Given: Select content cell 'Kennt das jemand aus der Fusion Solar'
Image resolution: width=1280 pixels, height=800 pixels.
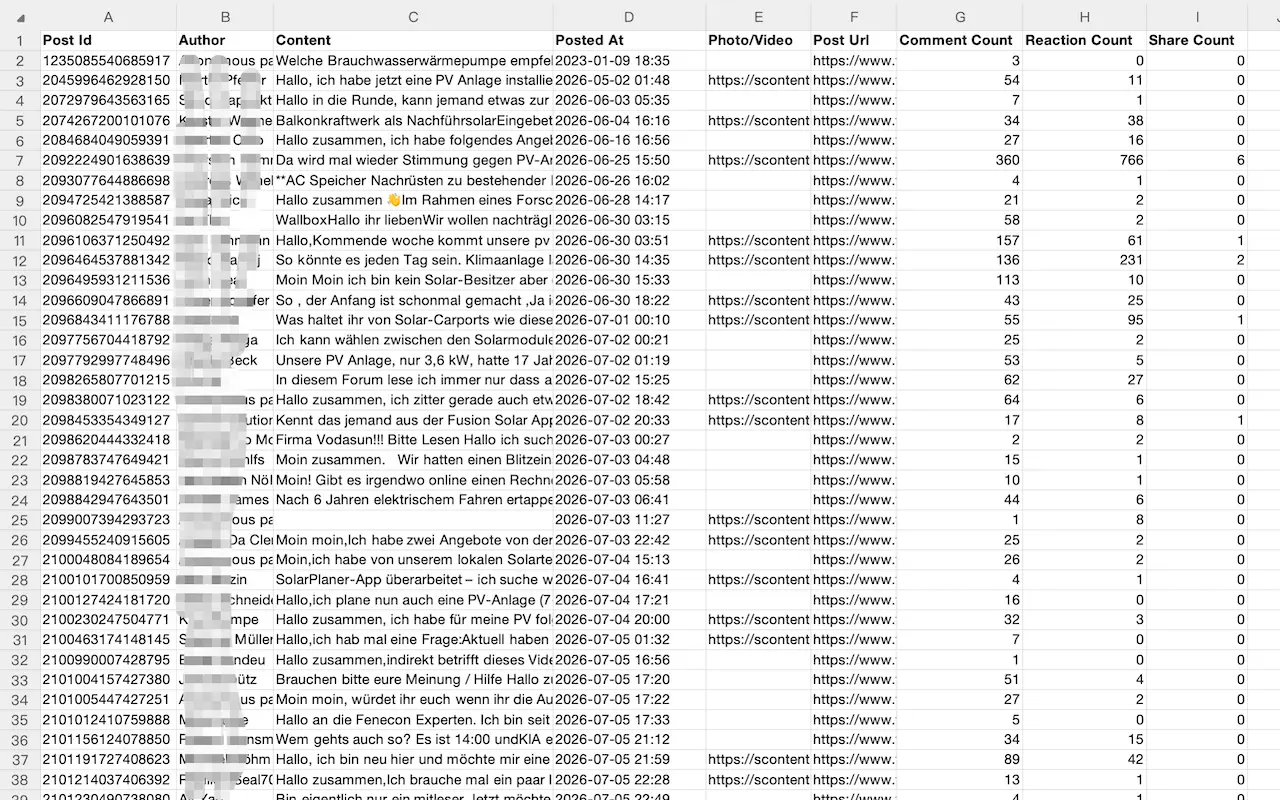Looking at the screenshot, I should click(x=413, y=420).
